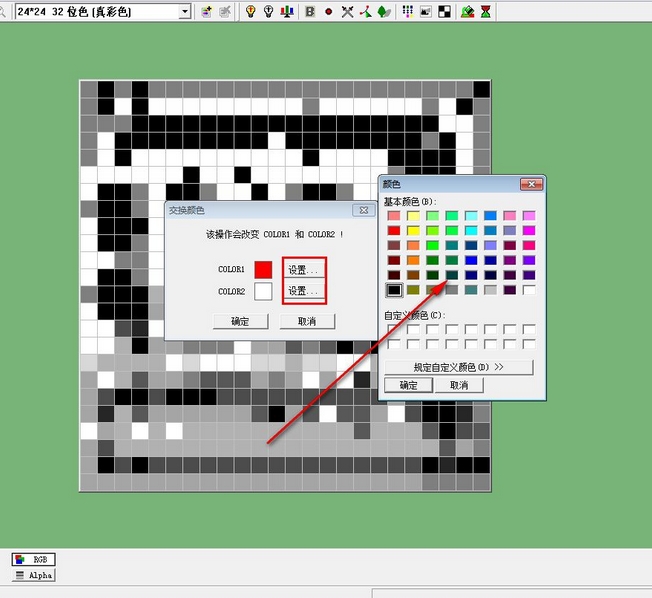Click the lit yellow light bulb icon

250,12
